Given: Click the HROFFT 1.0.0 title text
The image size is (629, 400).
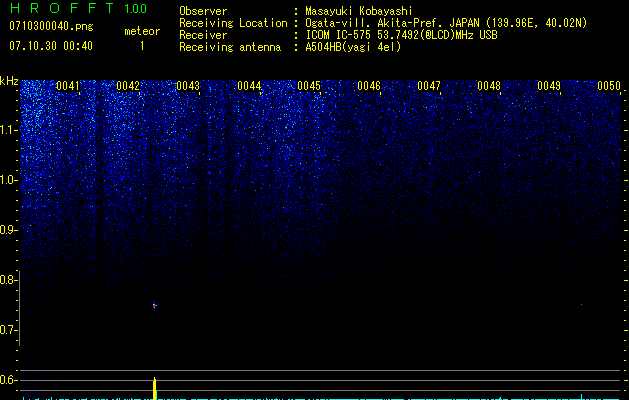Looking at the screenshot, I should pos(78,8).
